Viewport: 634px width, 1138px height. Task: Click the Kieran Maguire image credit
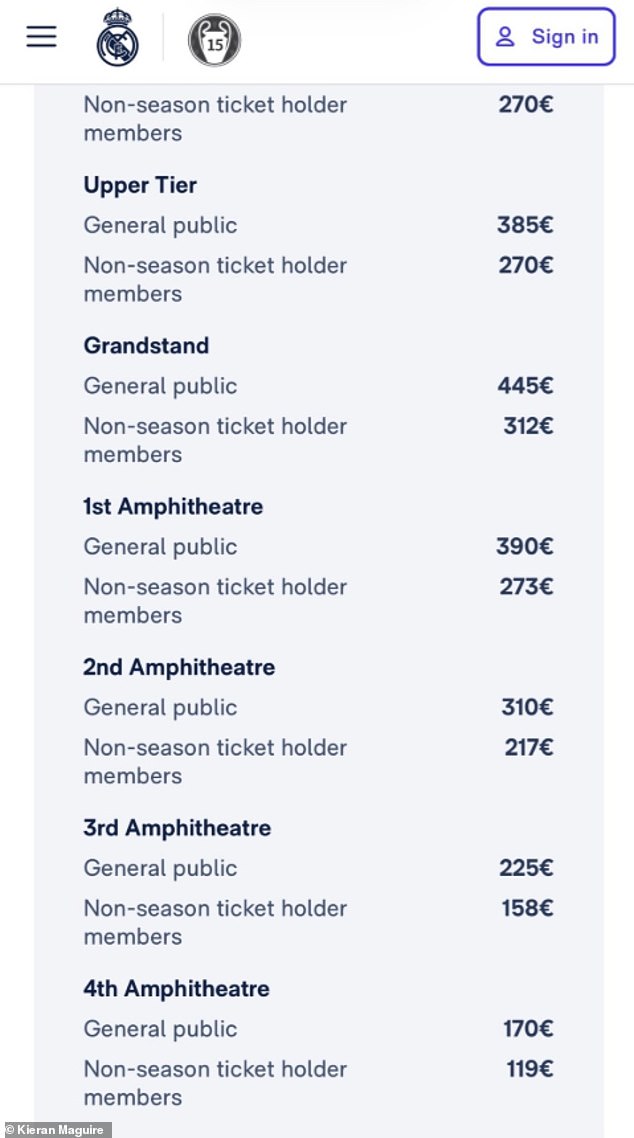click(x=56, y=1130)
